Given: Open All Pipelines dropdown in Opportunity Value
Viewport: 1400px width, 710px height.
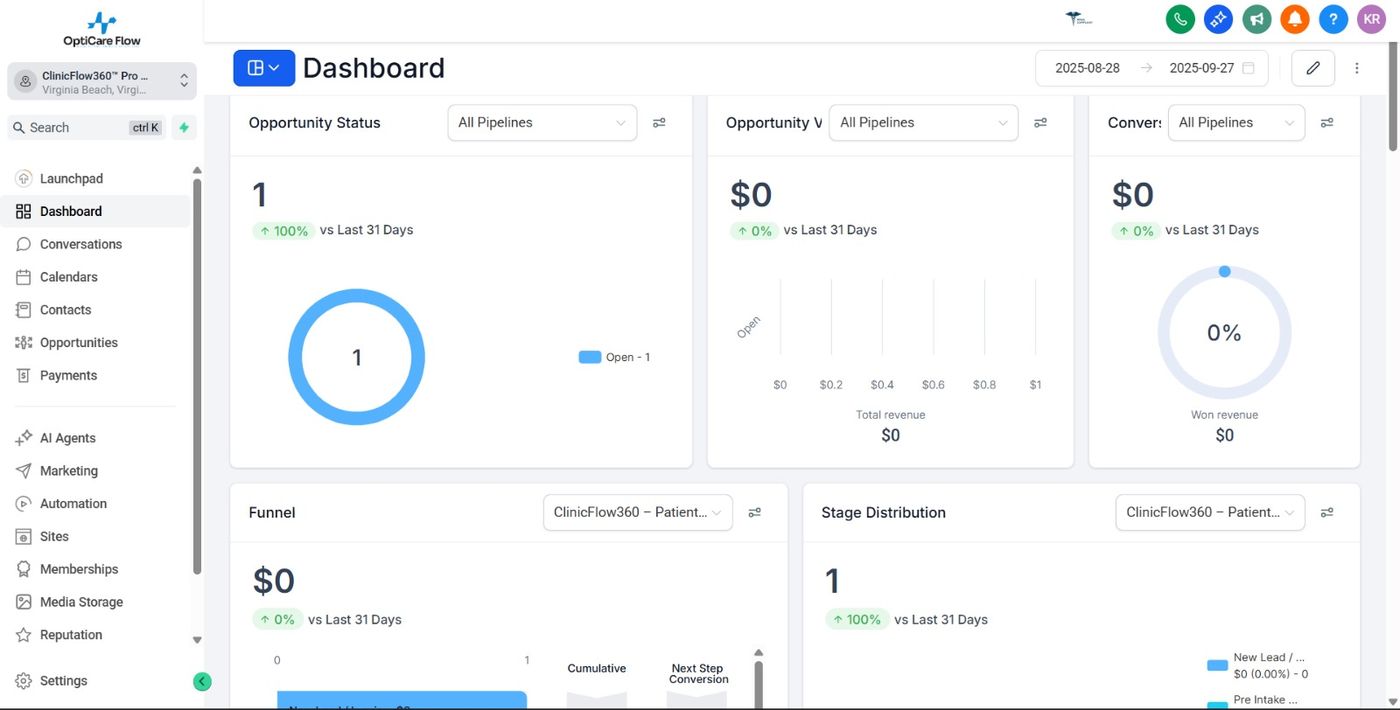Looking at the screenshot, I should [923, 122].
